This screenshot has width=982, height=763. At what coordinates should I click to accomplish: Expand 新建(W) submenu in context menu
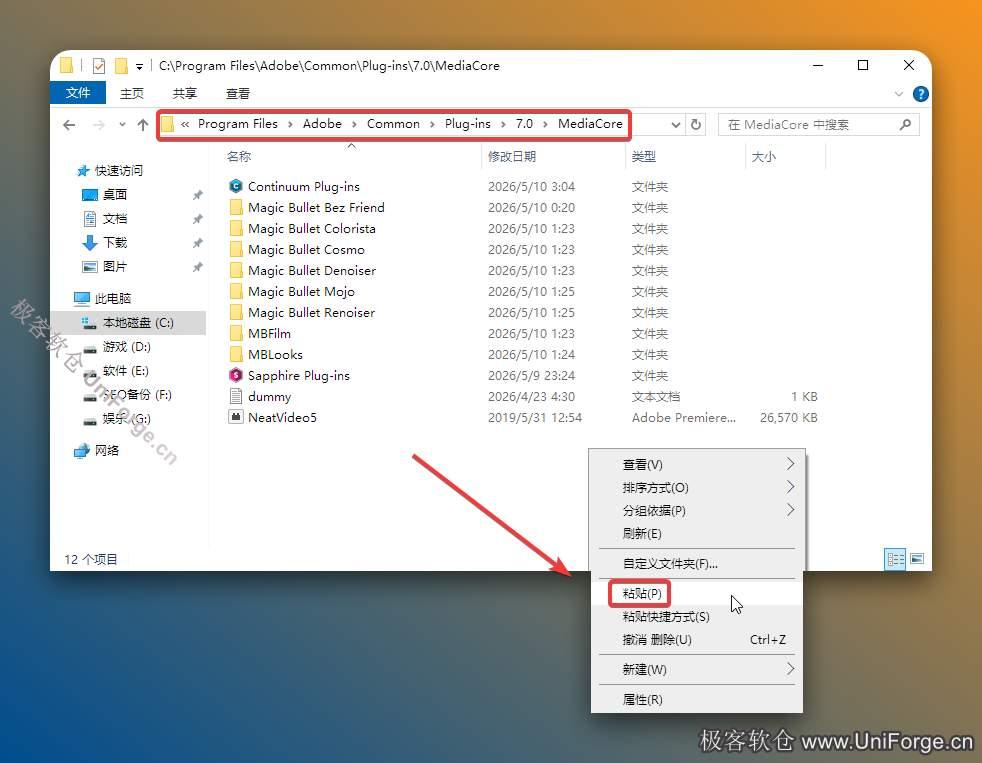point(791,669)
